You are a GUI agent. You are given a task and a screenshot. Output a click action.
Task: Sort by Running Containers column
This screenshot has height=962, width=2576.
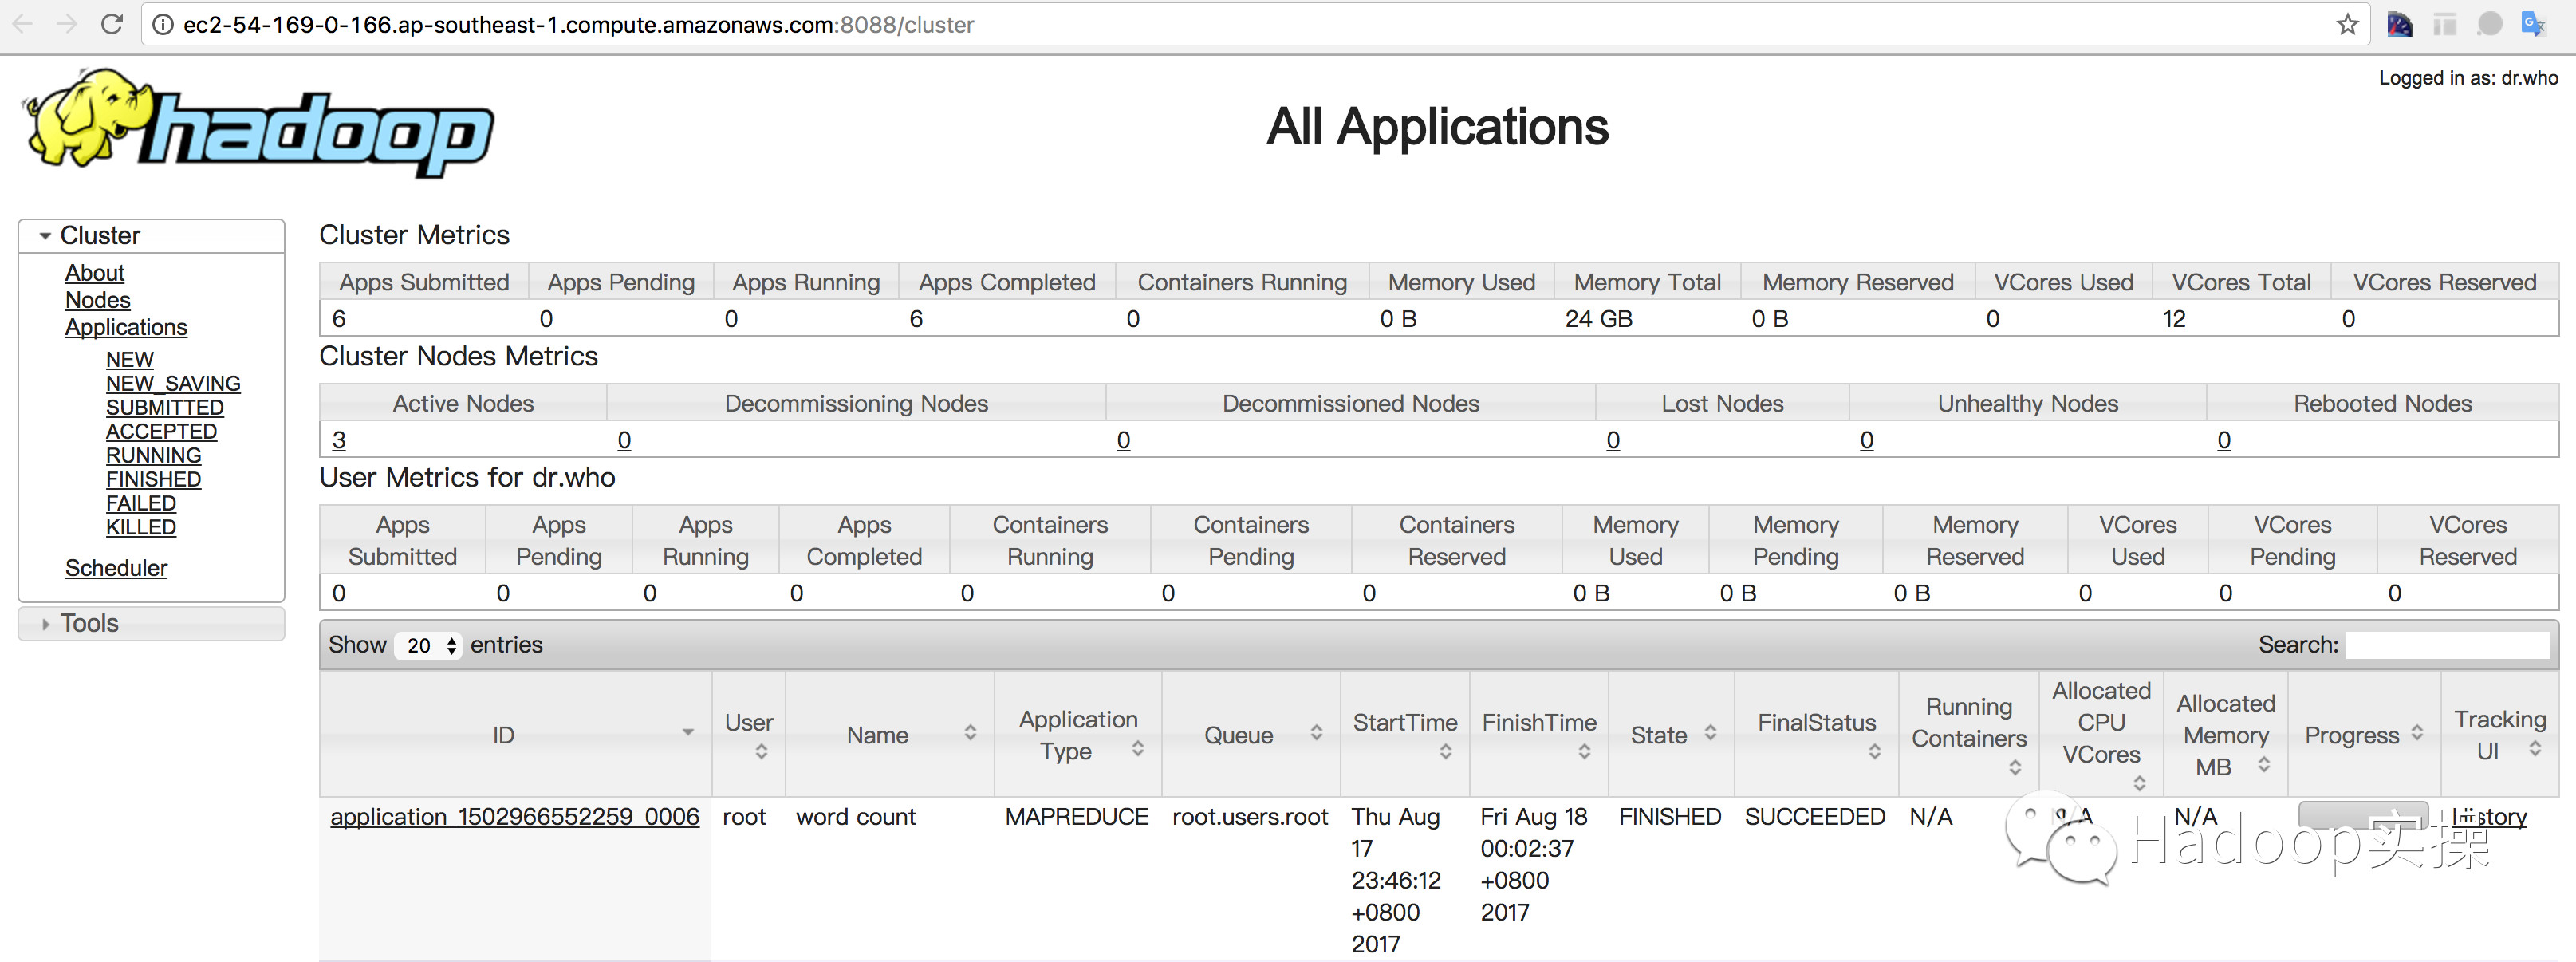pyautogui.click(x=1969, y=735)
